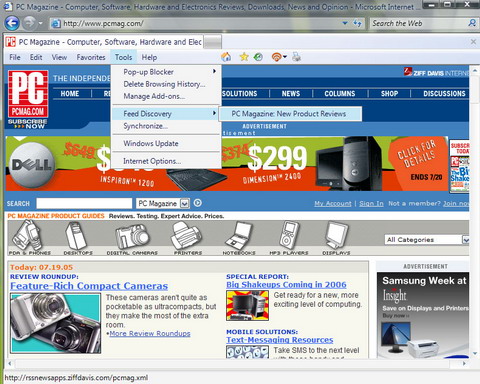Click the search magnifier icon
Image resolution: width=480 pixels, height=384 pixels.
(472, 23)
